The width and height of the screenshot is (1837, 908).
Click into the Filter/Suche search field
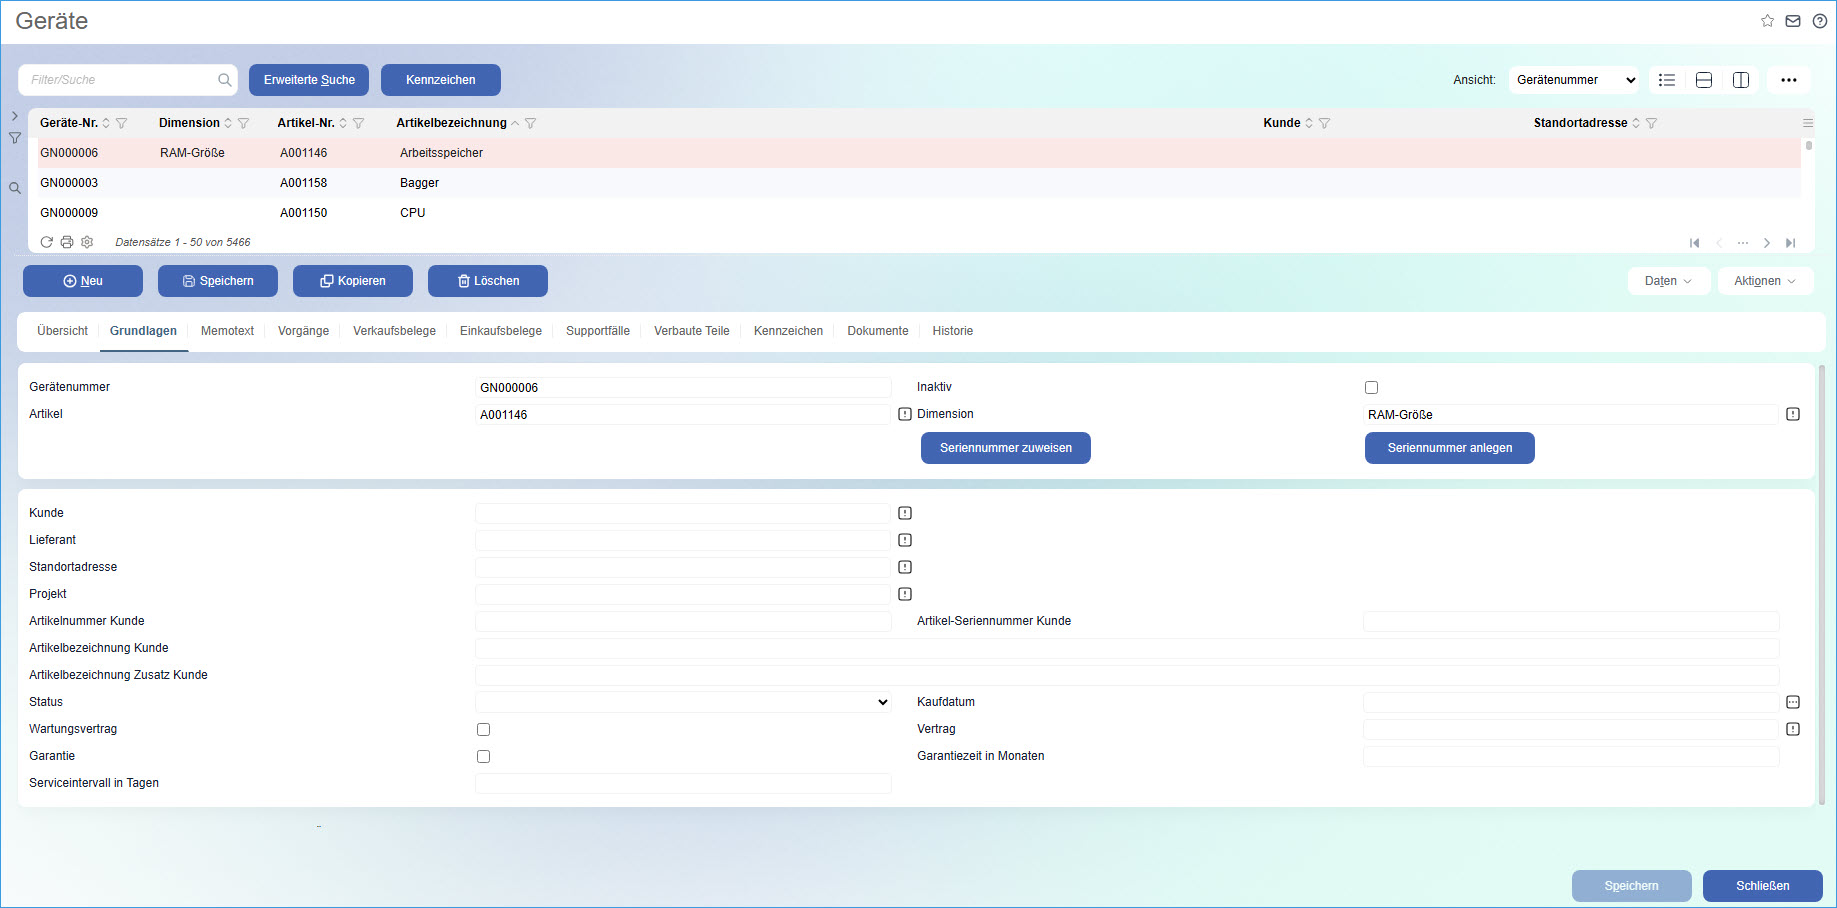coord(120,80)
